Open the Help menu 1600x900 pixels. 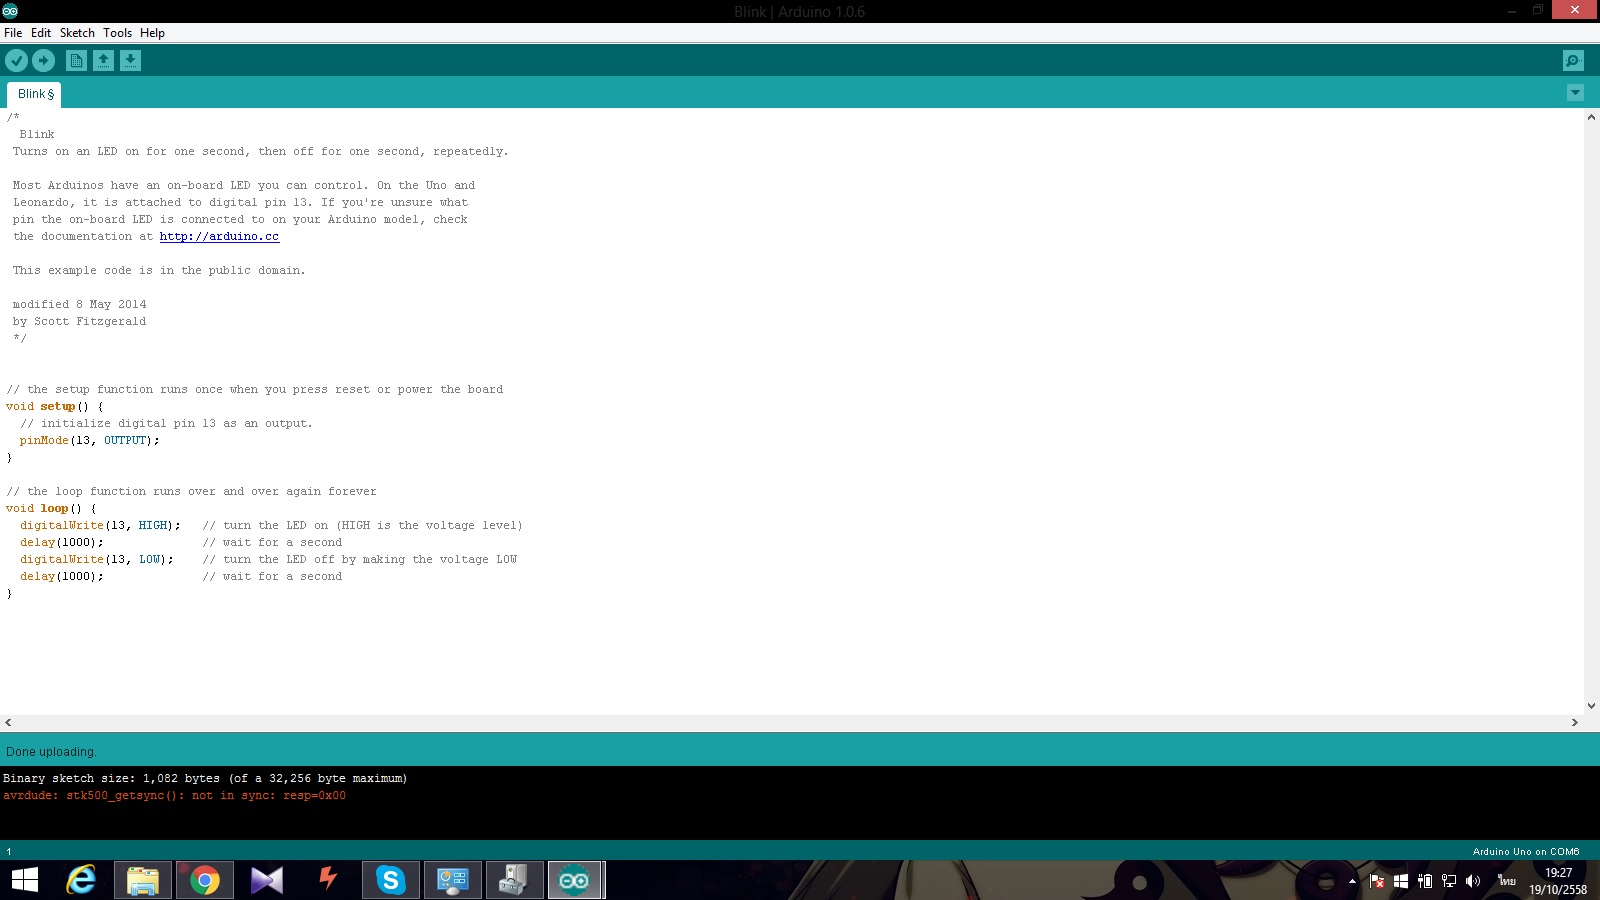click(152, 33)
